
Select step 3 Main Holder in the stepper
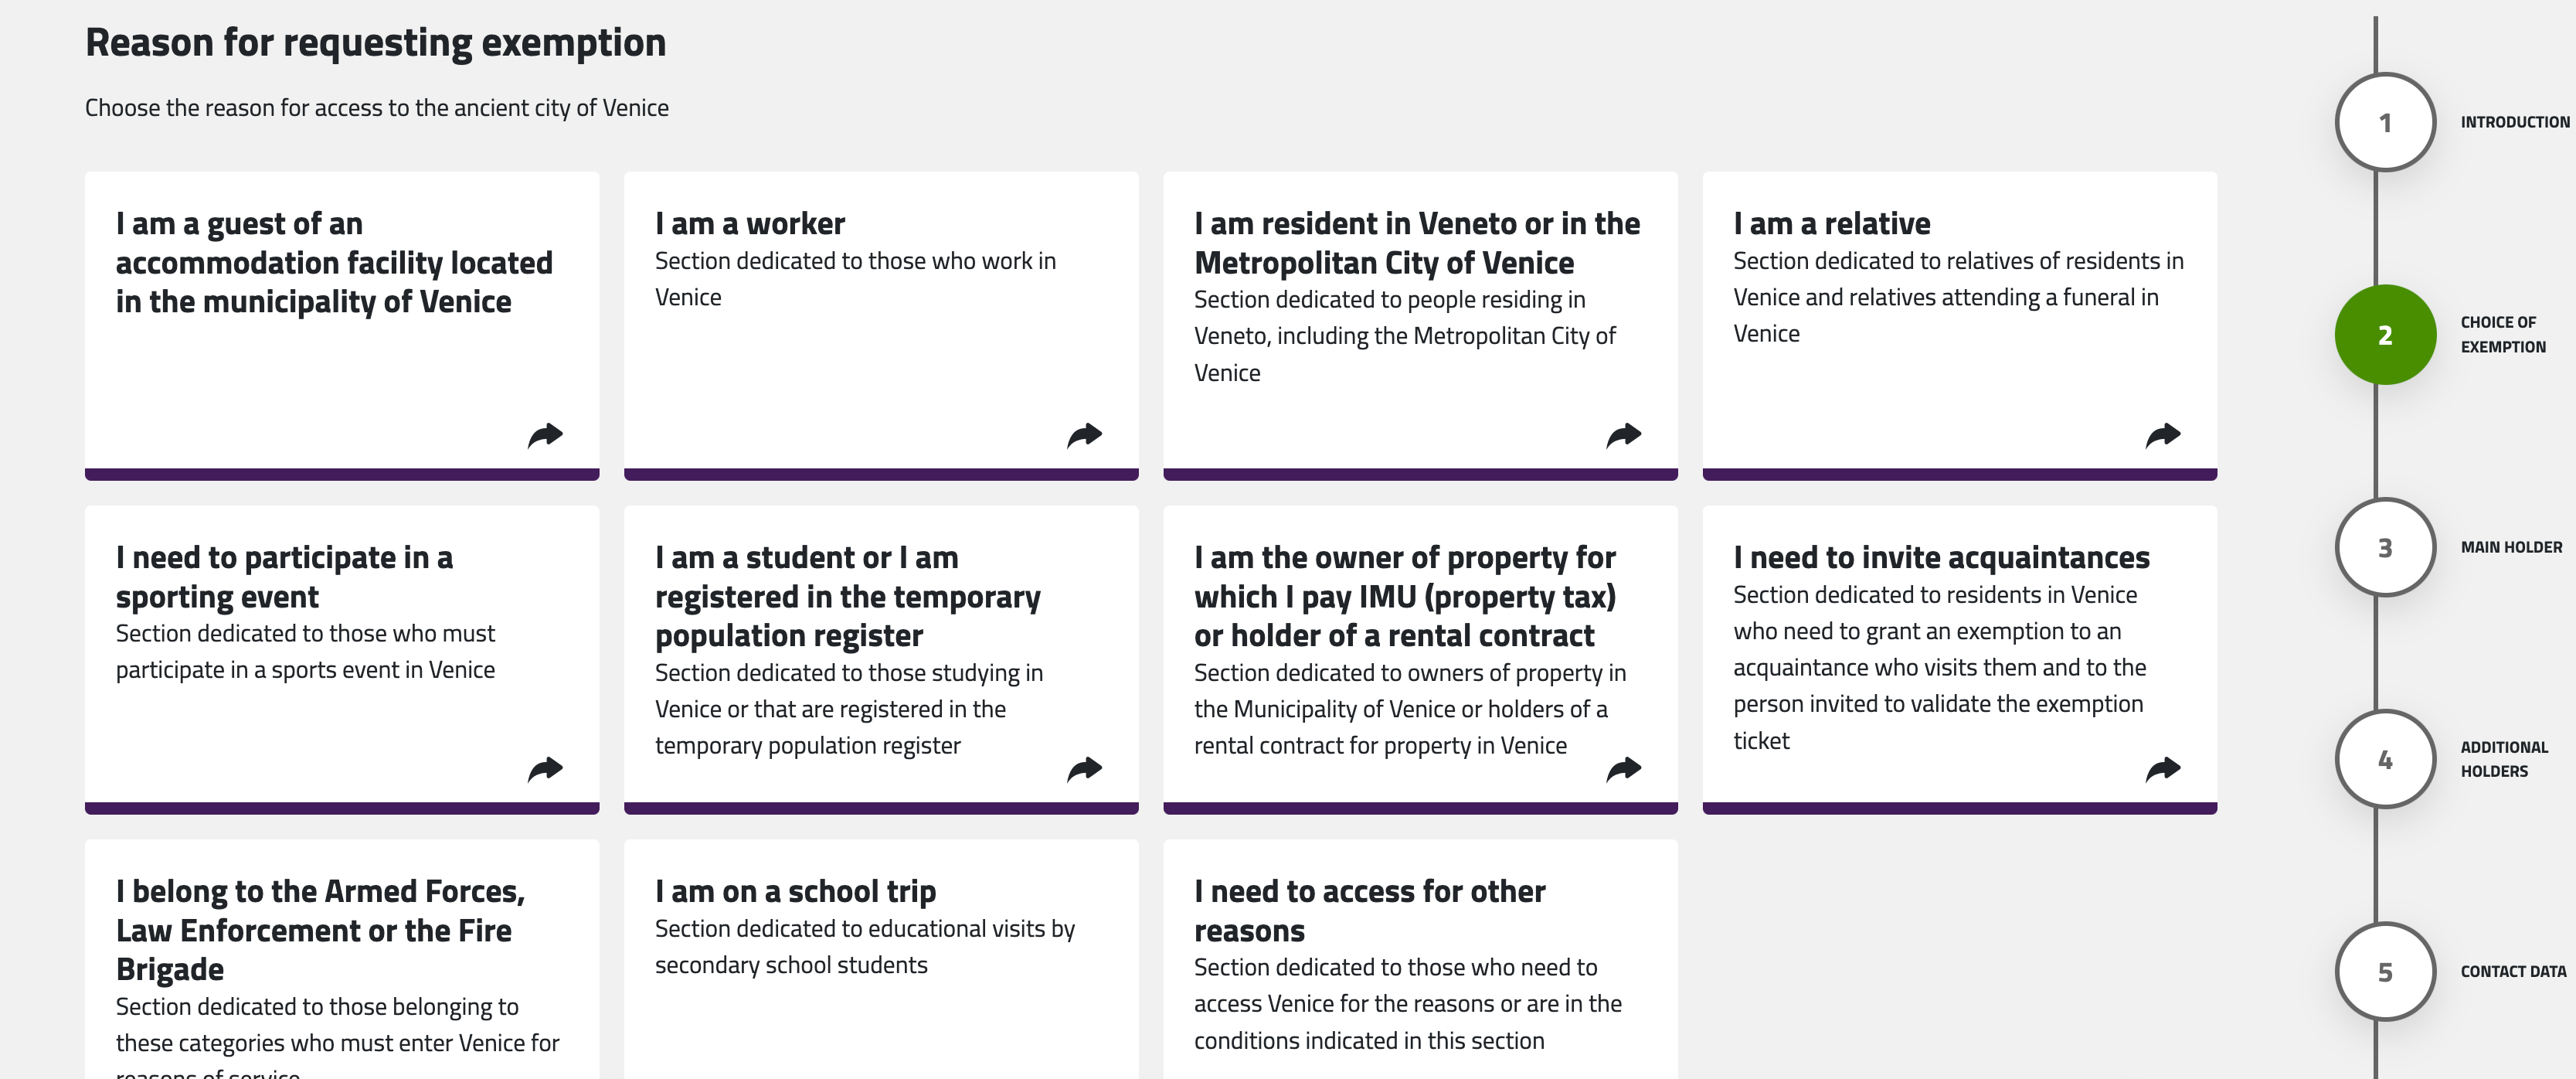pos(2385,546)
